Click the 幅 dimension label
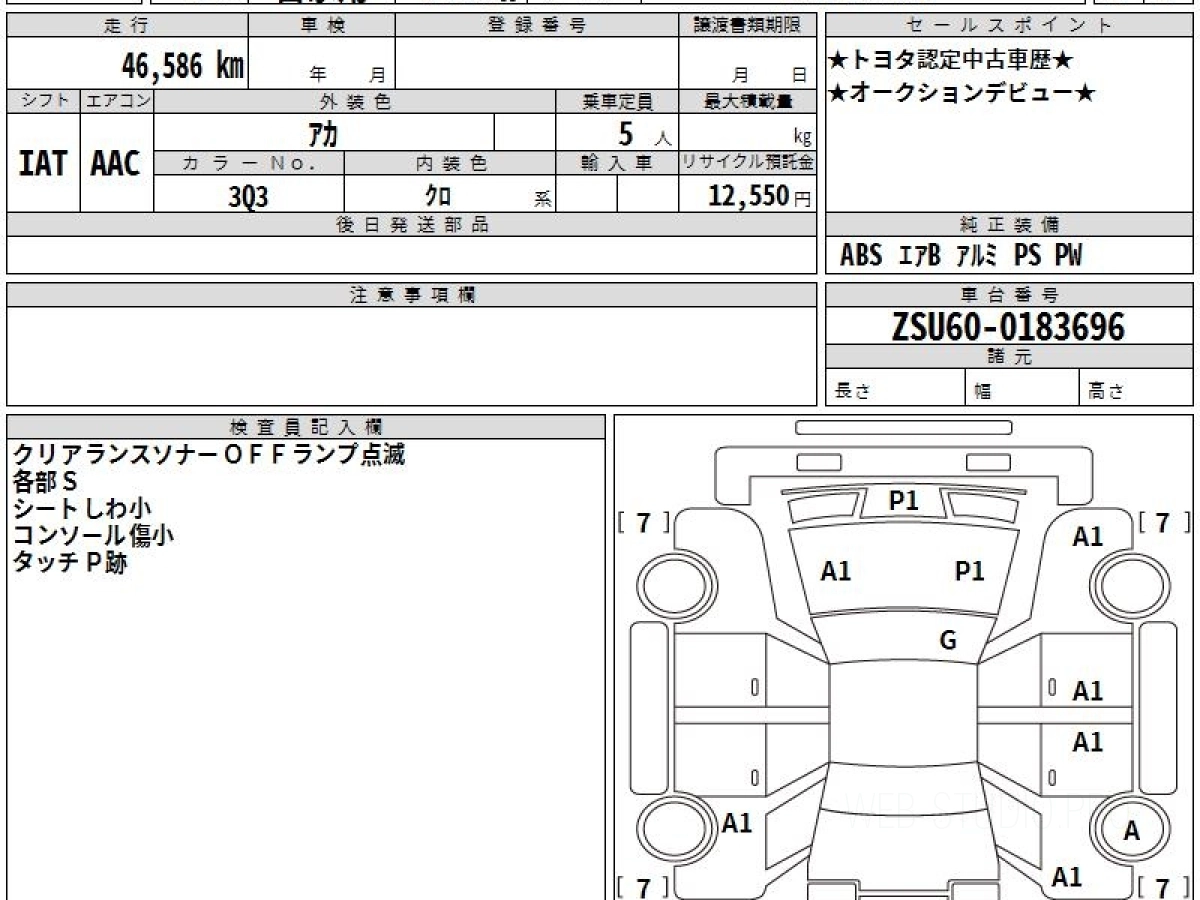Screen dimensions: 1200x900 point(983,391)
